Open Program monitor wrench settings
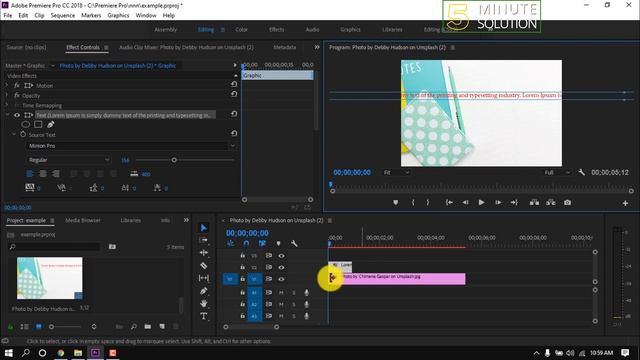Viewport: 640px width, 360px height. pos(582,172)
